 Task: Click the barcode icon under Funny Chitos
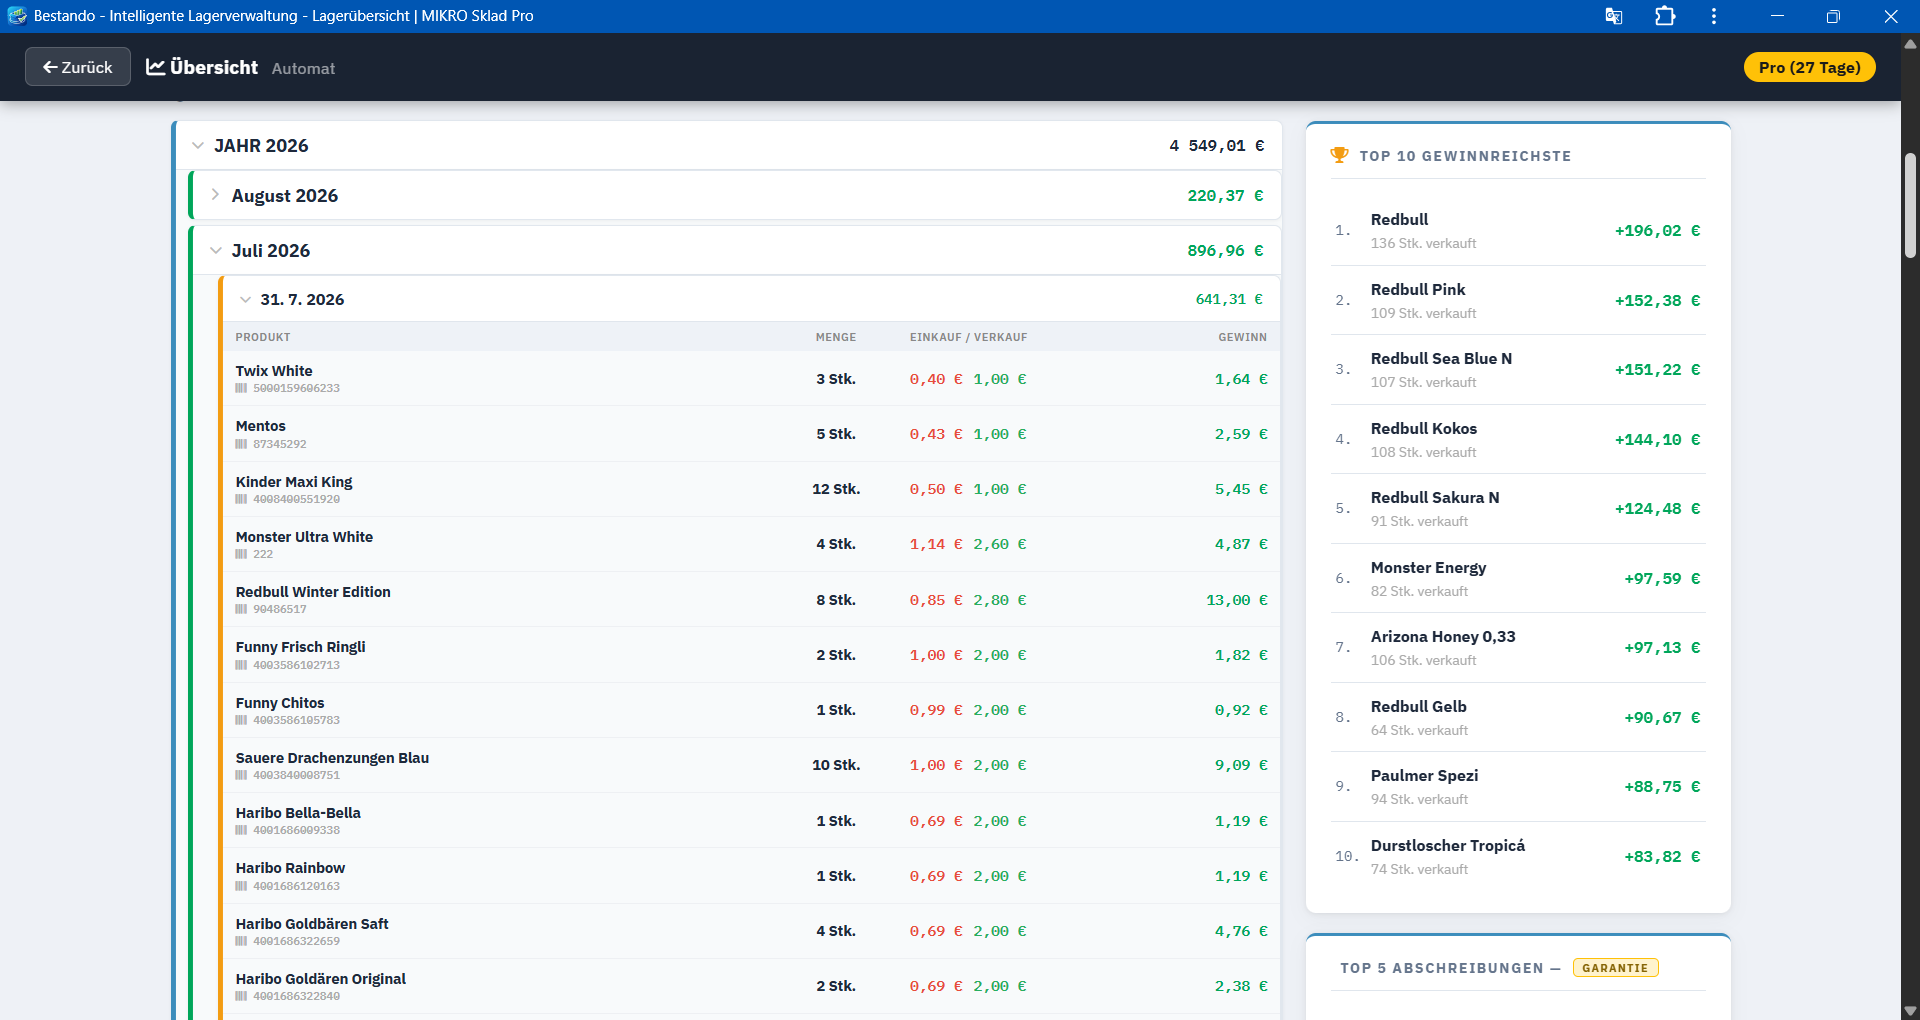tap(241, 720)
